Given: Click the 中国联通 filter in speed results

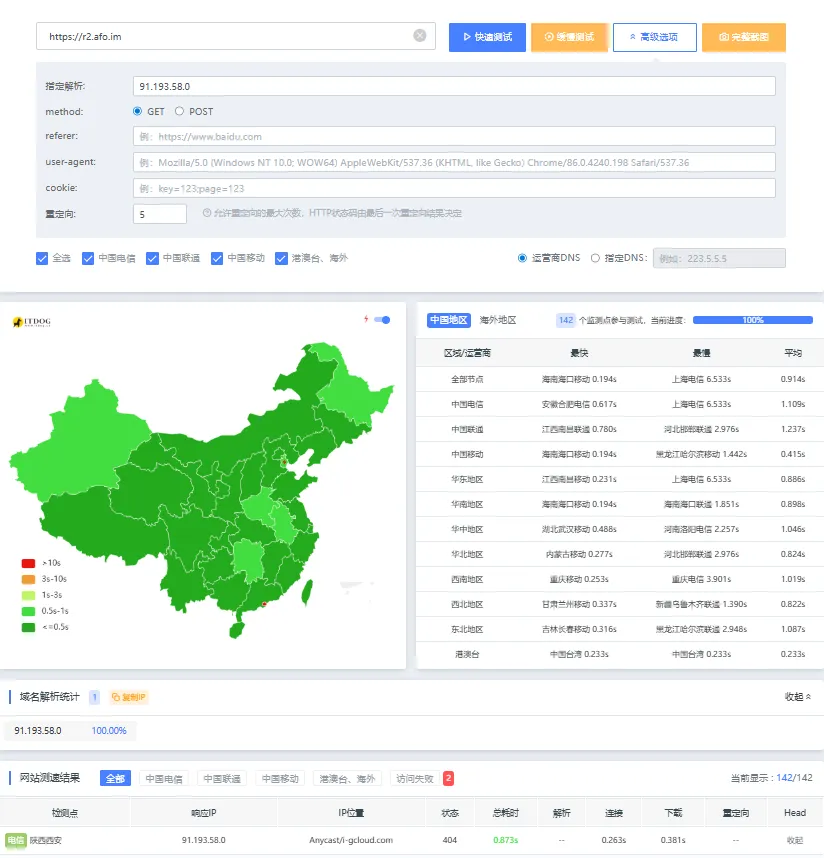Looking at the screenshot, I should 220,778.
